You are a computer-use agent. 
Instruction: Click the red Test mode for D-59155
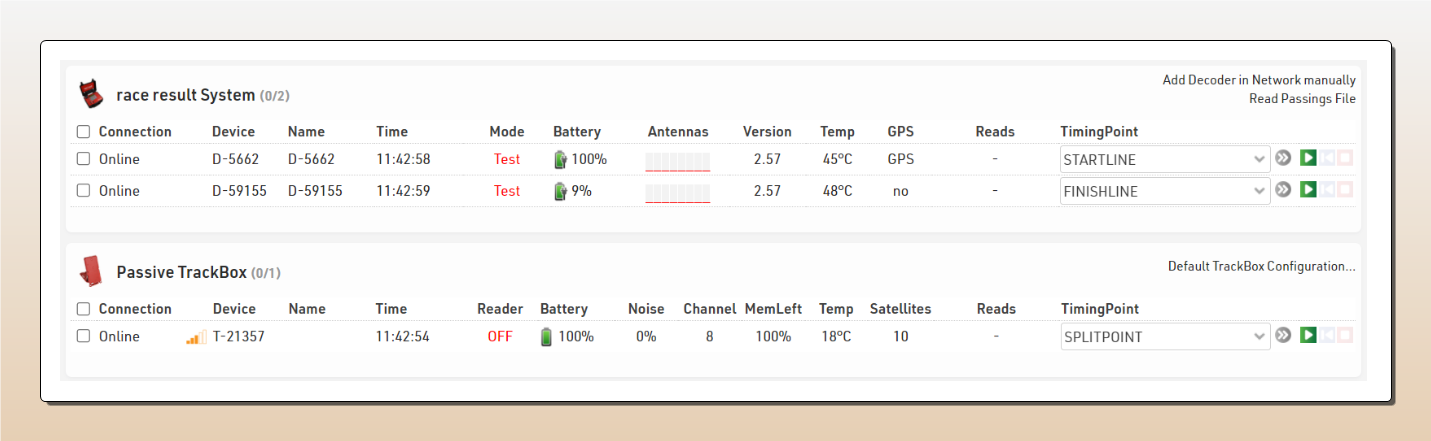click(507, 191)
